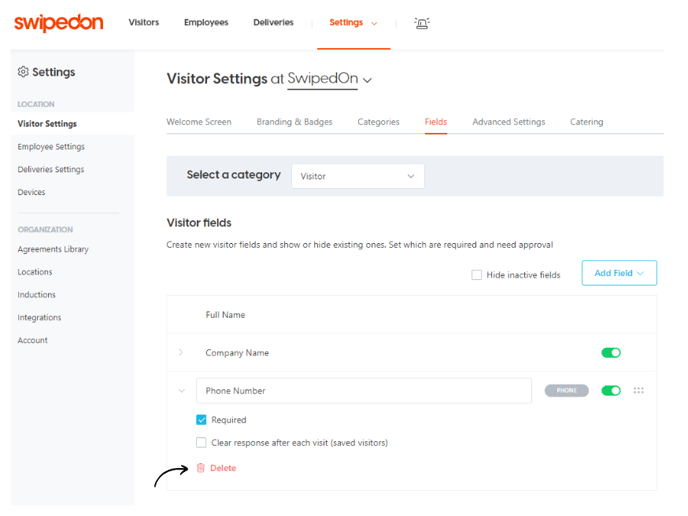
Task: Click the Settings gear icon in sidebar
Action: coord(23,72)
